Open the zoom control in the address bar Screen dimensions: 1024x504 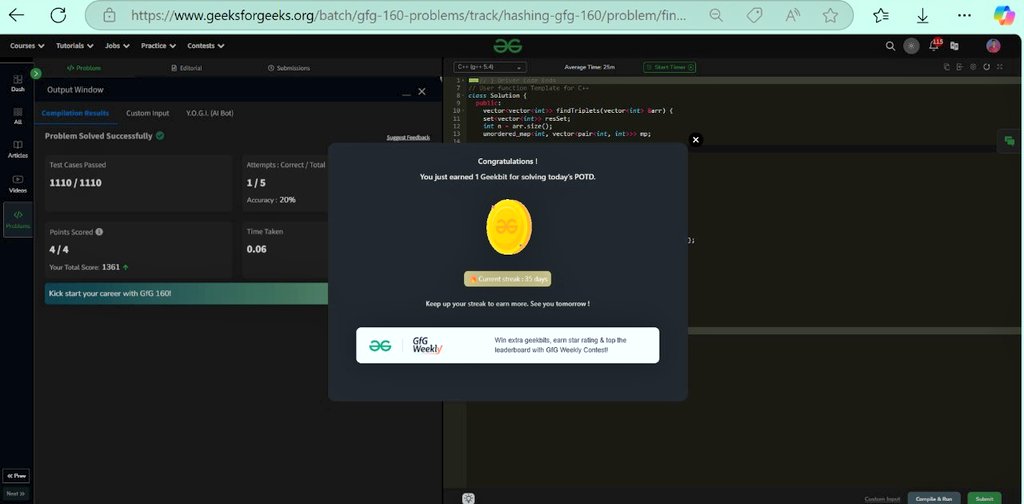point(716,15)
